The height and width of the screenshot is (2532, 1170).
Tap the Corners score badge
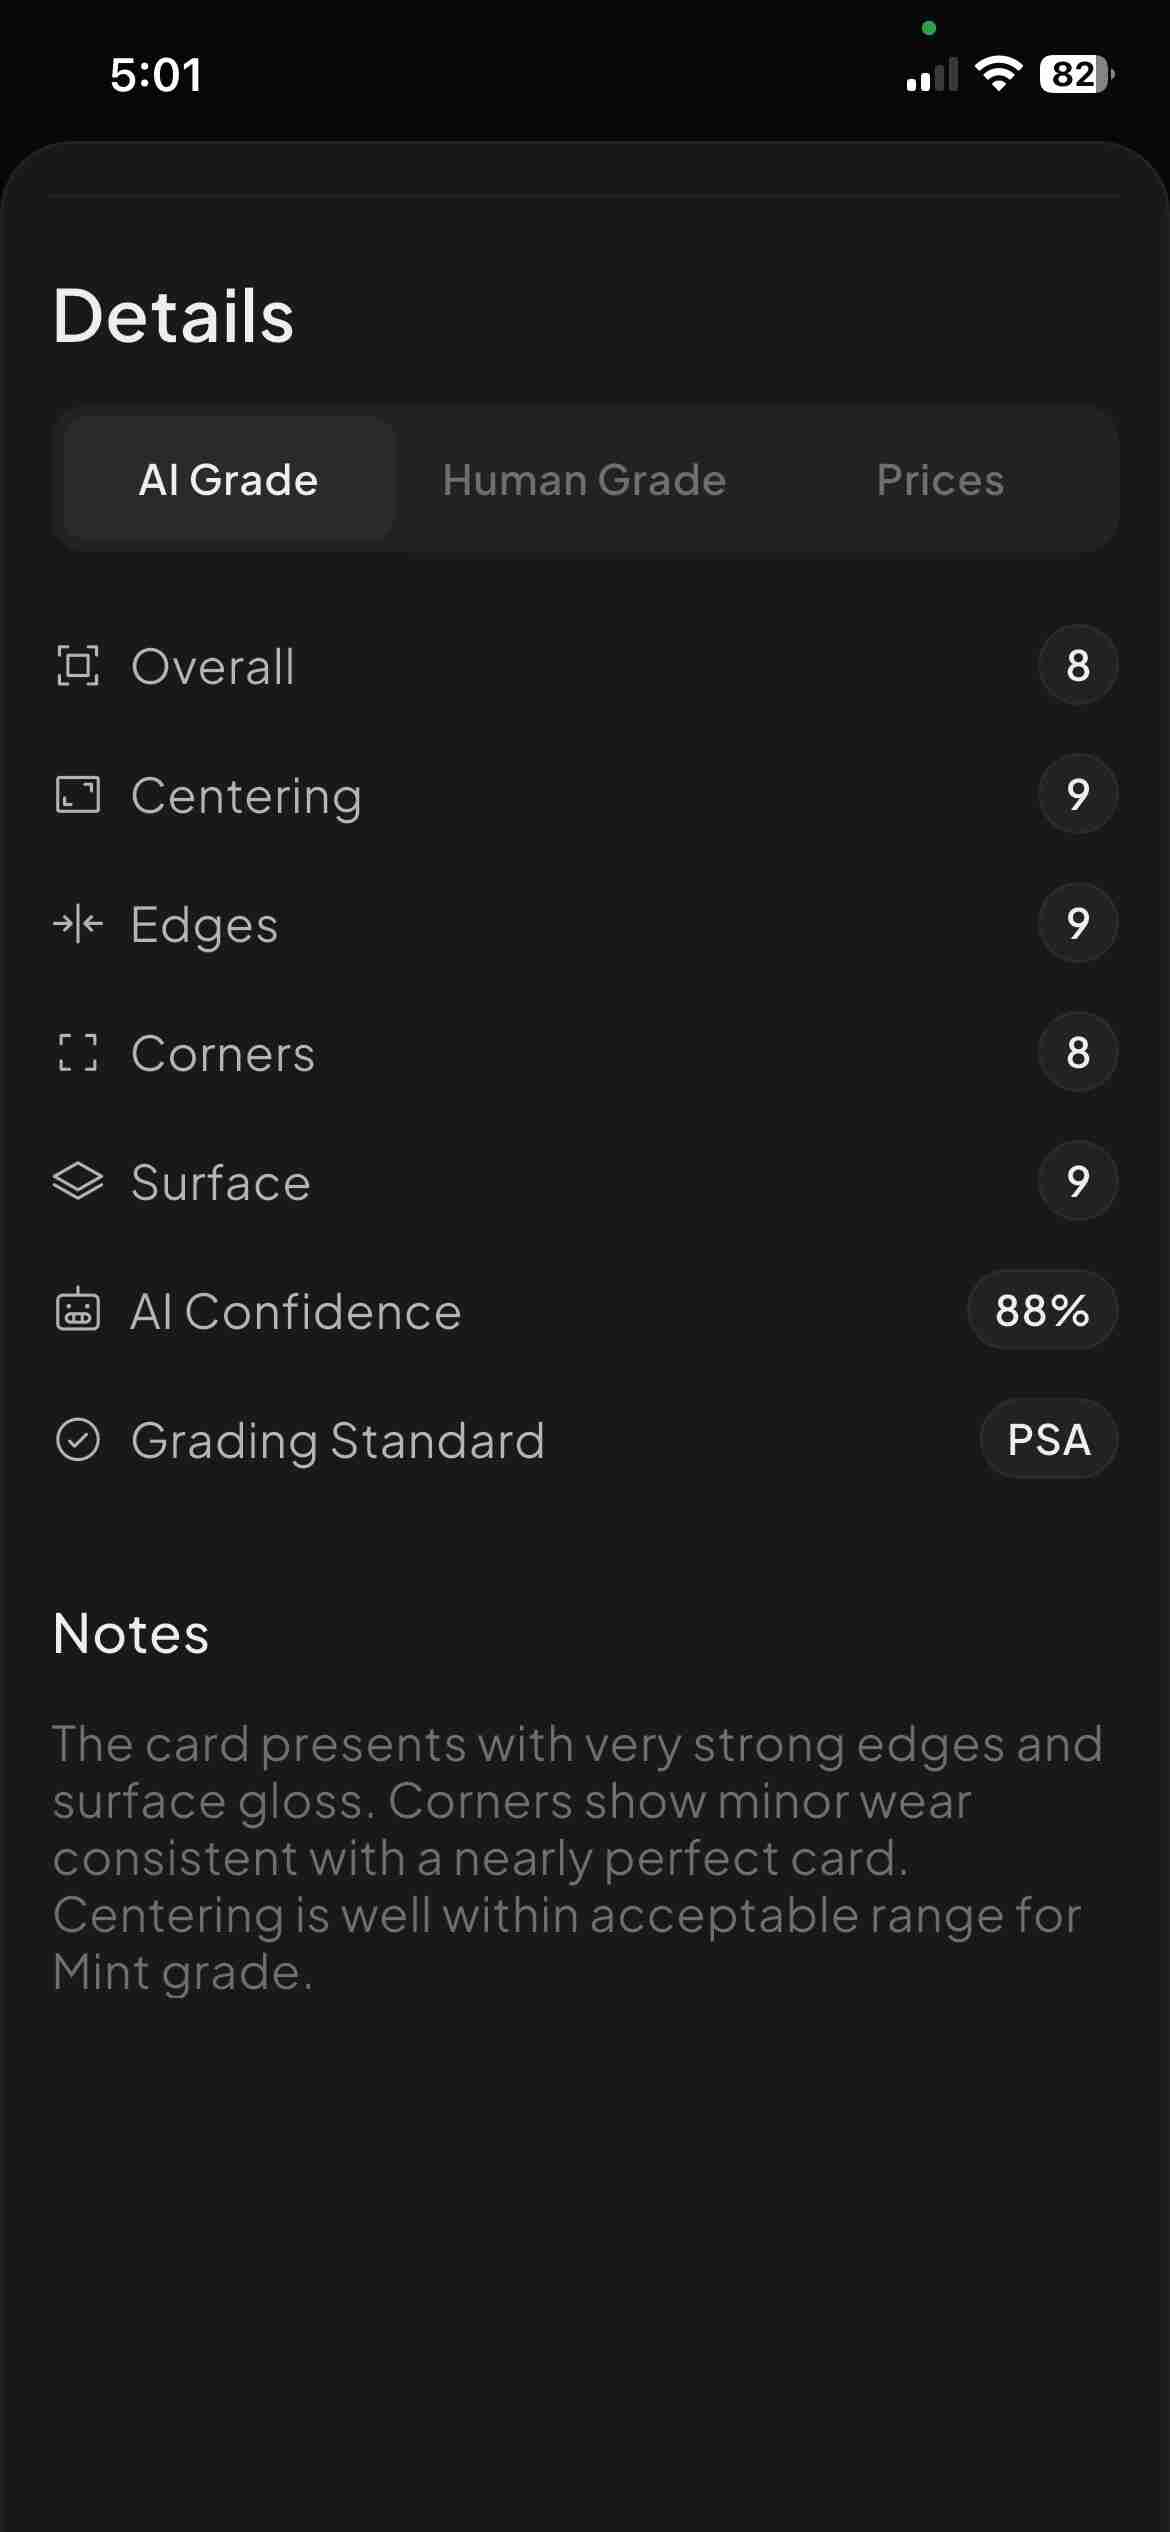tap(1078, 1052)
